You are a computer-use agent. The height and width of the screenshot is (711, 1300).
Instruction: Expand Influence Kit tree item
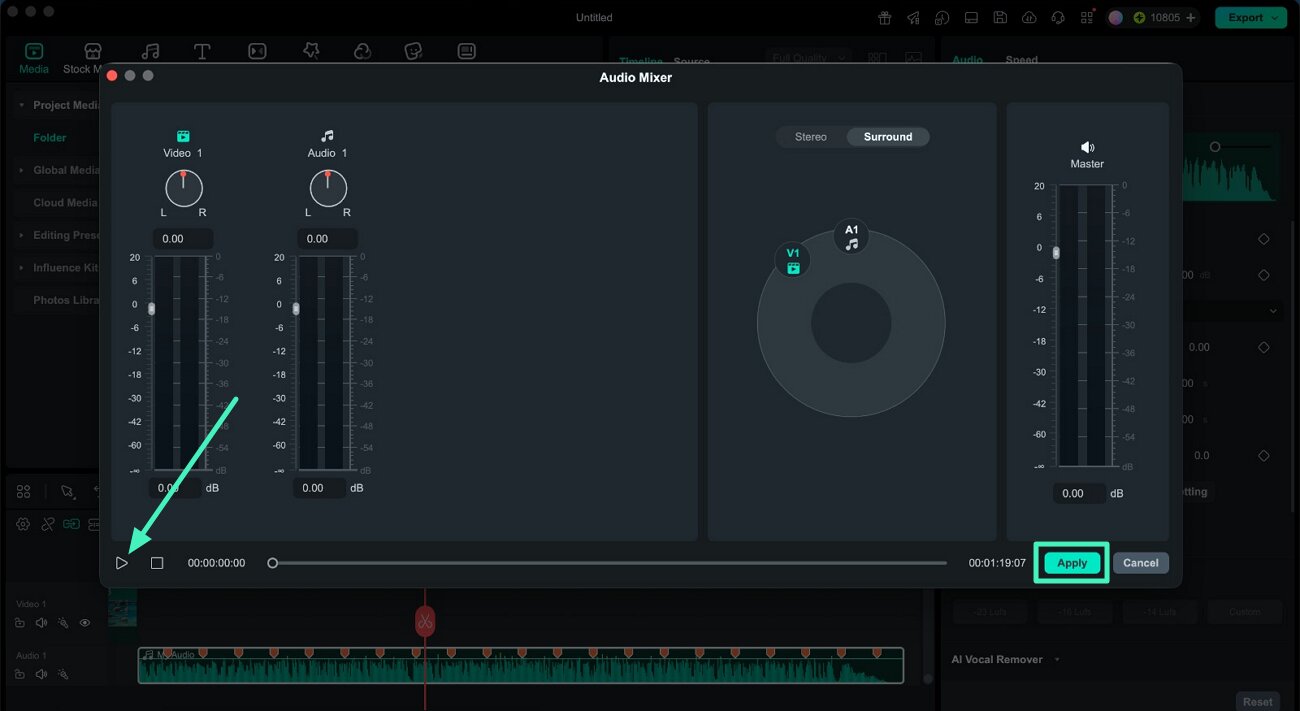[x=22, y=268]
